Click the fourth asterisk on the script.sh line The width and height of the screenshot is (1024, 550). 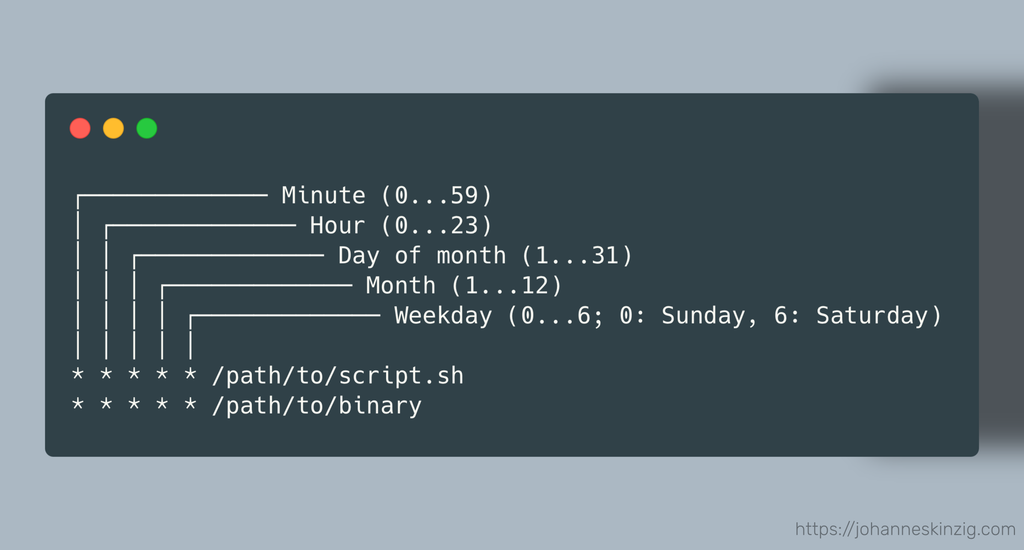point(162,378)
